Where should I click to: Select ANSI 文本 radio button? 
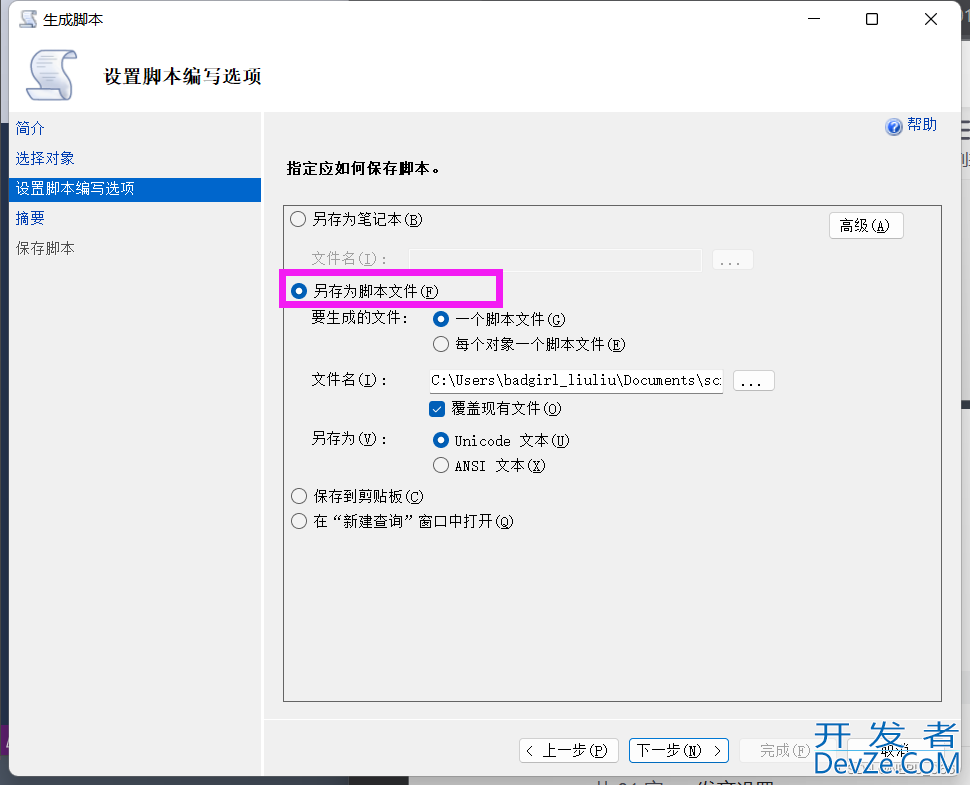(440, 465)
